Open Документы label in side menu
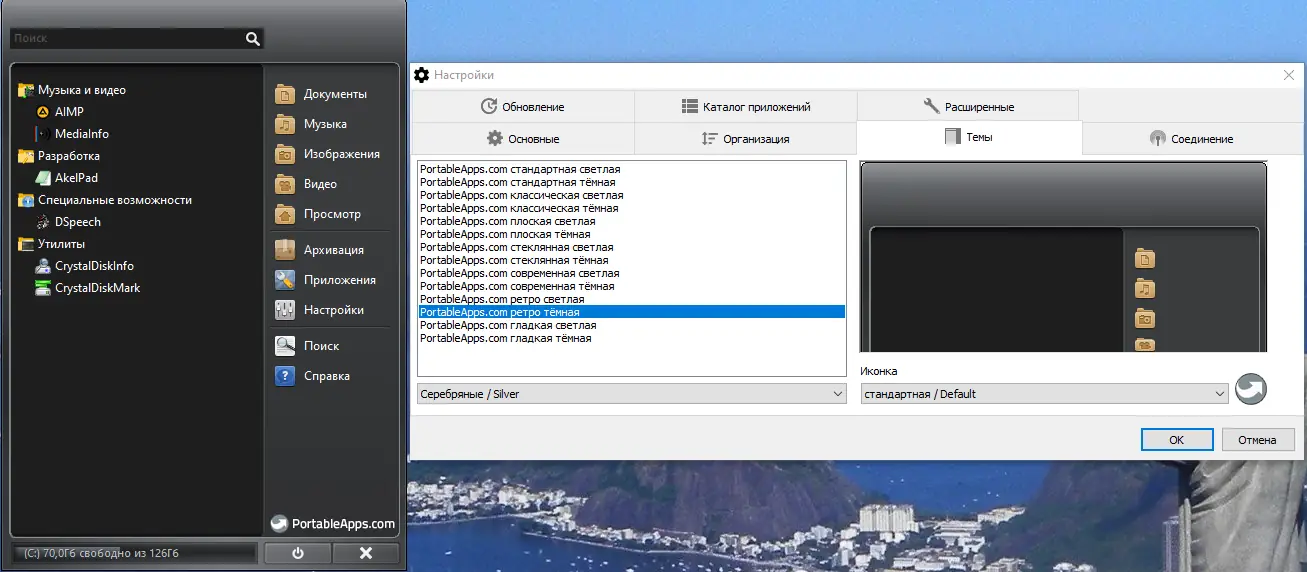 (x=335, y=94)
